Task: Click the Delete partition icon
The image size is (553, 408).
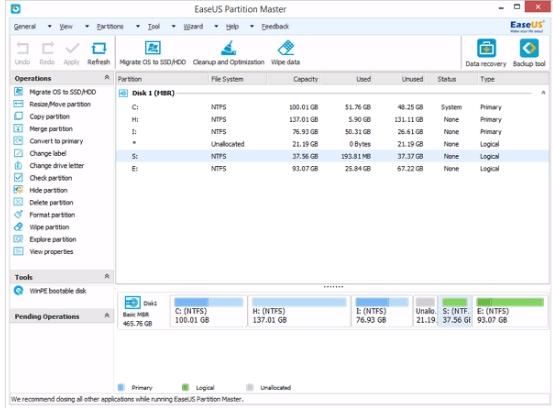Action: coord(18,202)
